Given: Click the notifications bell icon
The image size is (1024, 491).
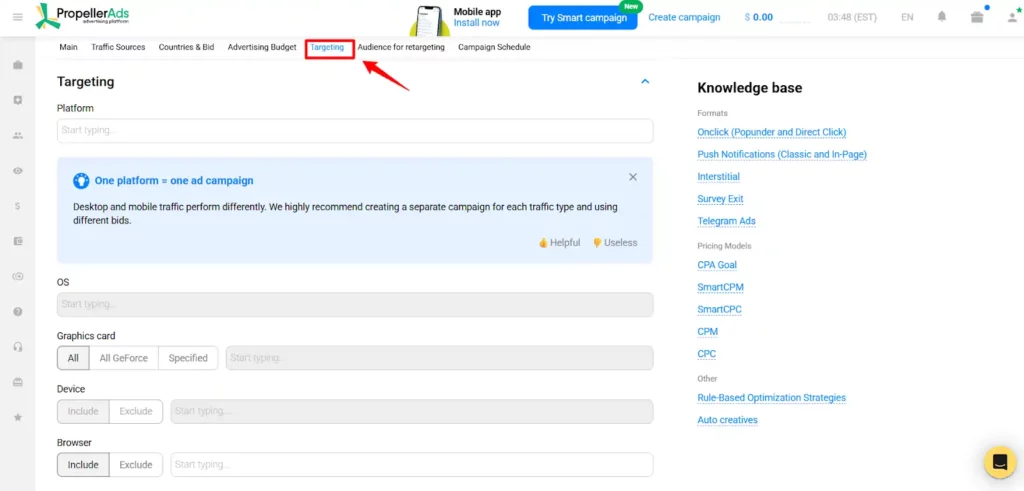Looking at the screenshot, I should coord(942,17).
